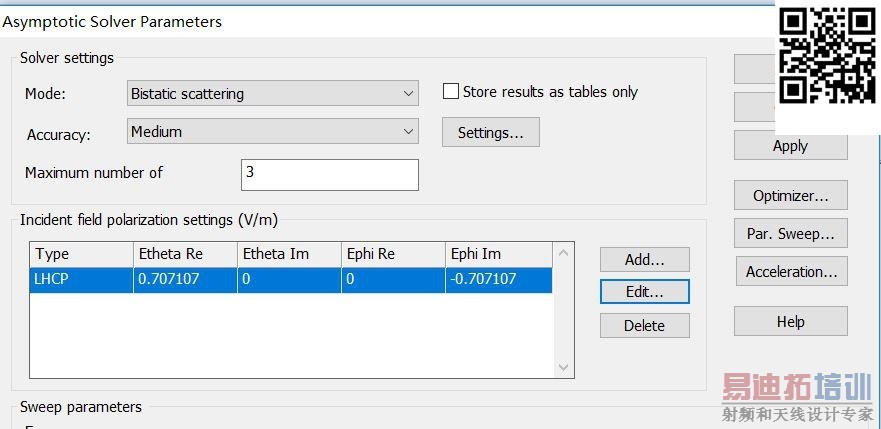Open the Optimizer... dialog
This screenshot has height=429, width=881.
[x=790, y=196]
